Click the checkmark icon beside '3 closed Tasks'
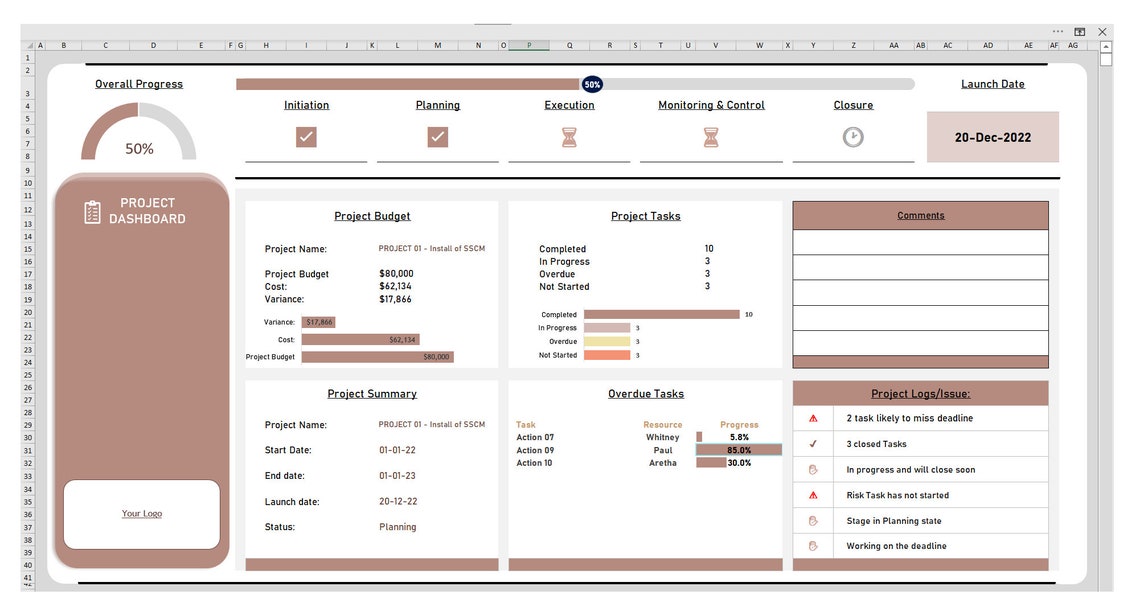Screen dimensions: 1140x615 (x=811, y=443)
